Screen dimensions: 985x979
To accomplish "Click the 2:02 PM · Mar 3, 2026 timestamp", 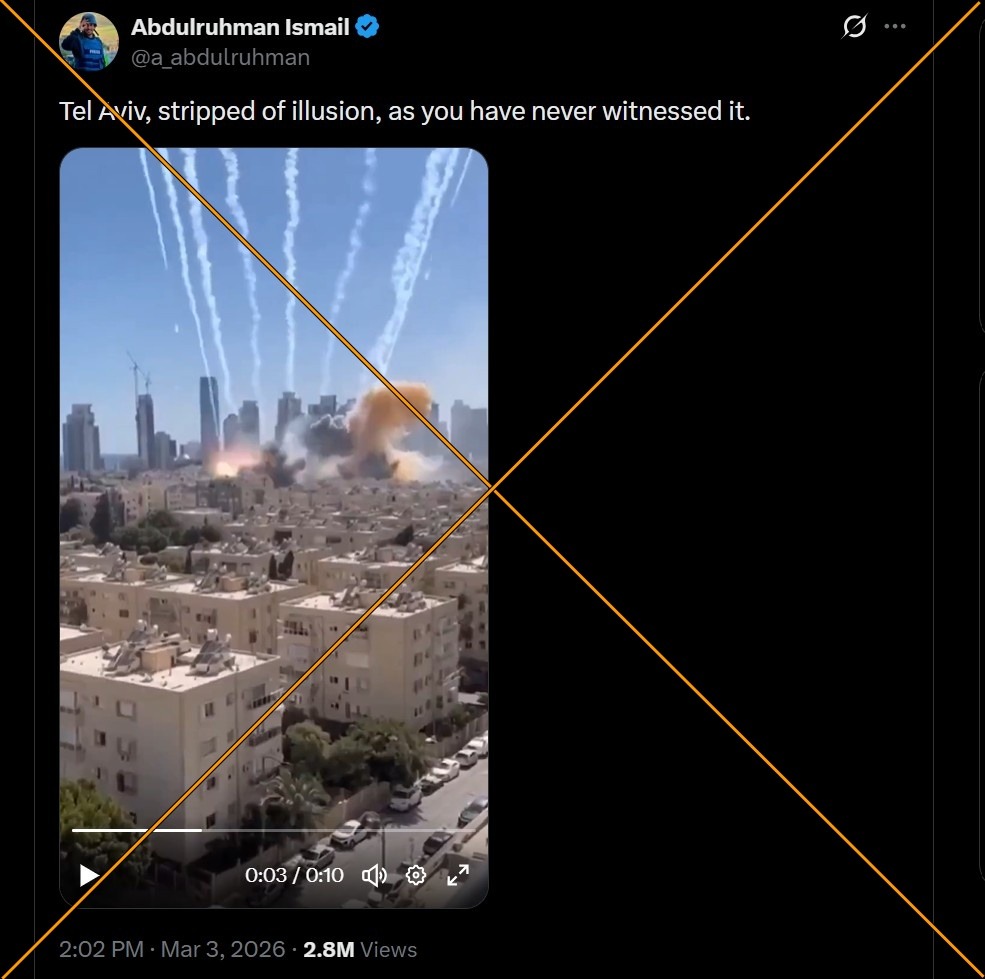I will (x=172, y=949).
